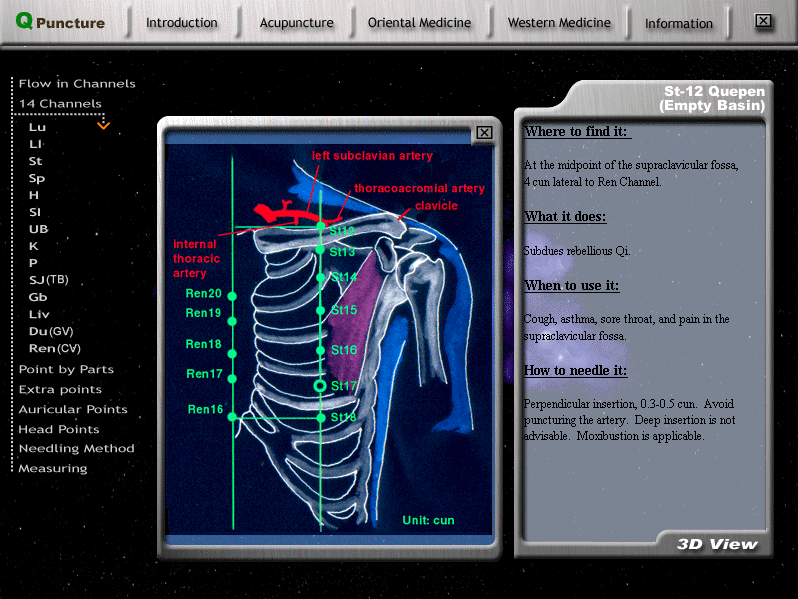Open the Information tab
Screen dimensions: 798x599
point(679,23)
